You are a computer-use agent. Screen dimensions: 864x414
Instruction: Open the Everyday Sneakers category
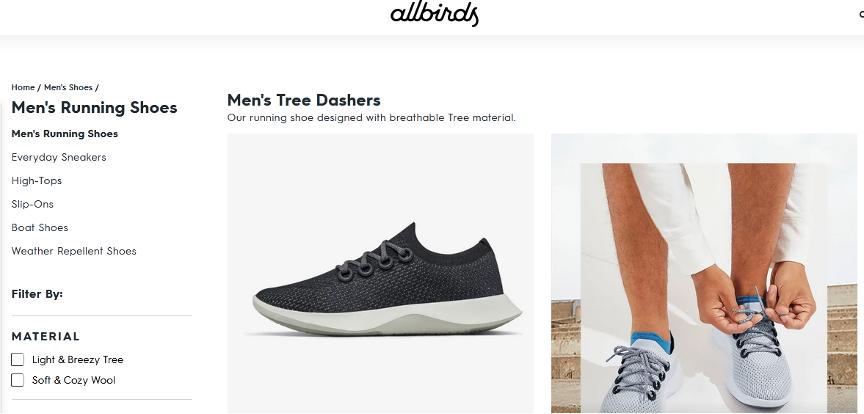(x=59, y=157)
